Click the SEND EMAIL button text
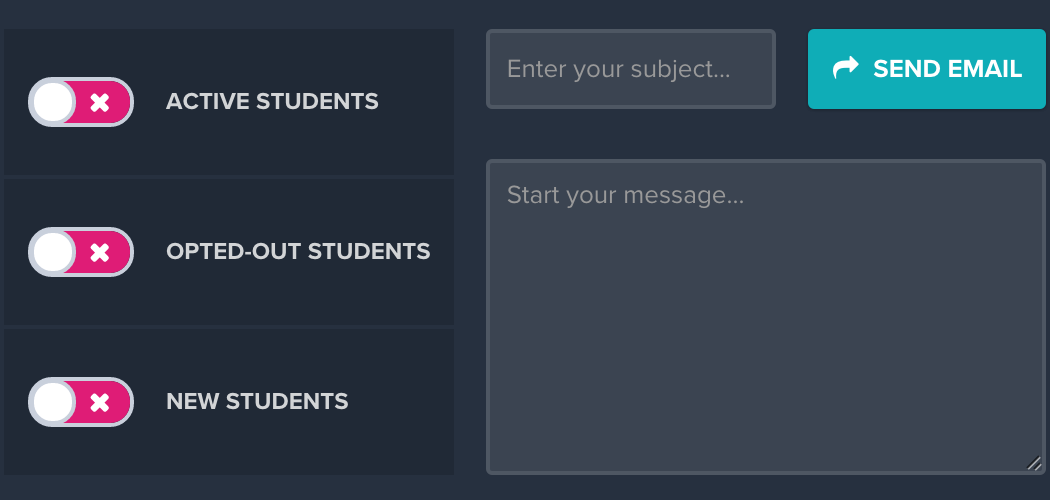Screen dimensions: 1050x500 click(x=948, y=68)
